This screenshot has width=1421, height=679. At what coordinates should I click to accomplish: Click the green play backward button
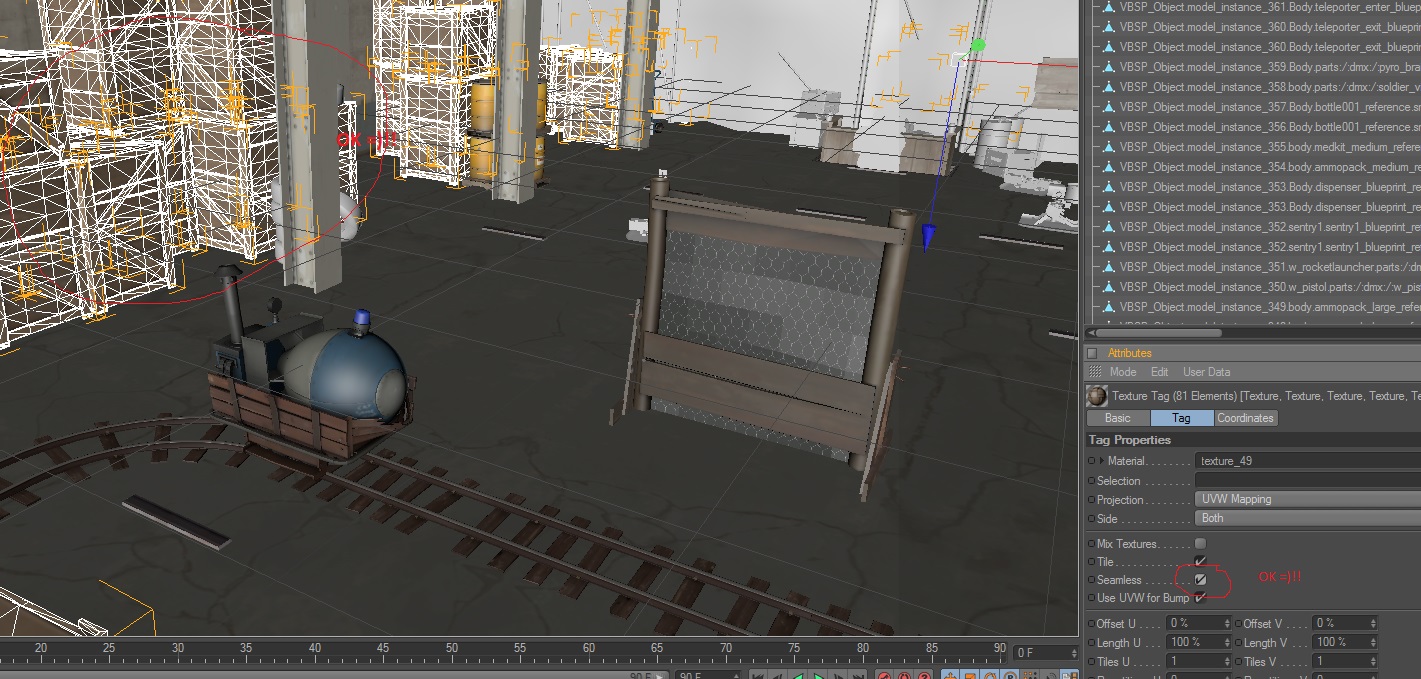pos(798,676)
